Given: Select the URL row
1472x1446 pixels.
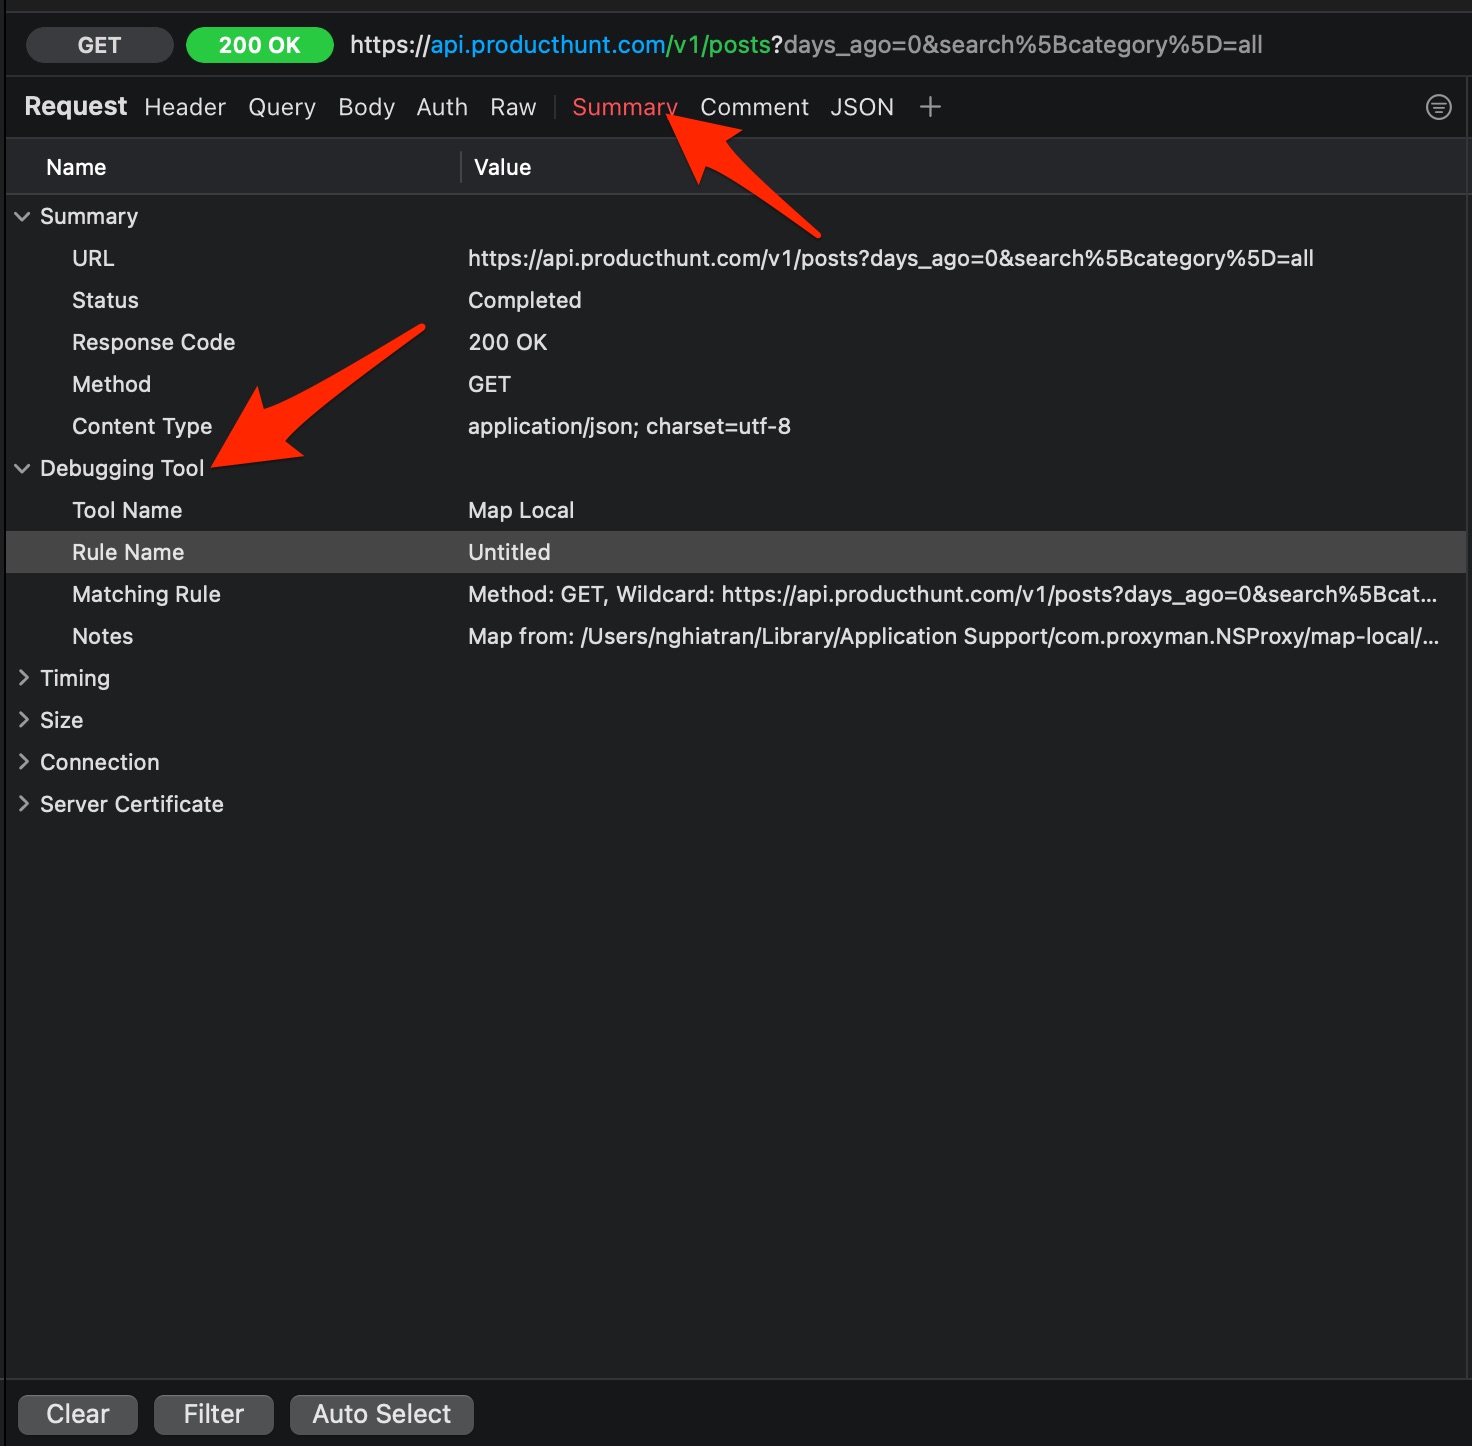Looking at the screenshot, I should (x=736, y=258).
